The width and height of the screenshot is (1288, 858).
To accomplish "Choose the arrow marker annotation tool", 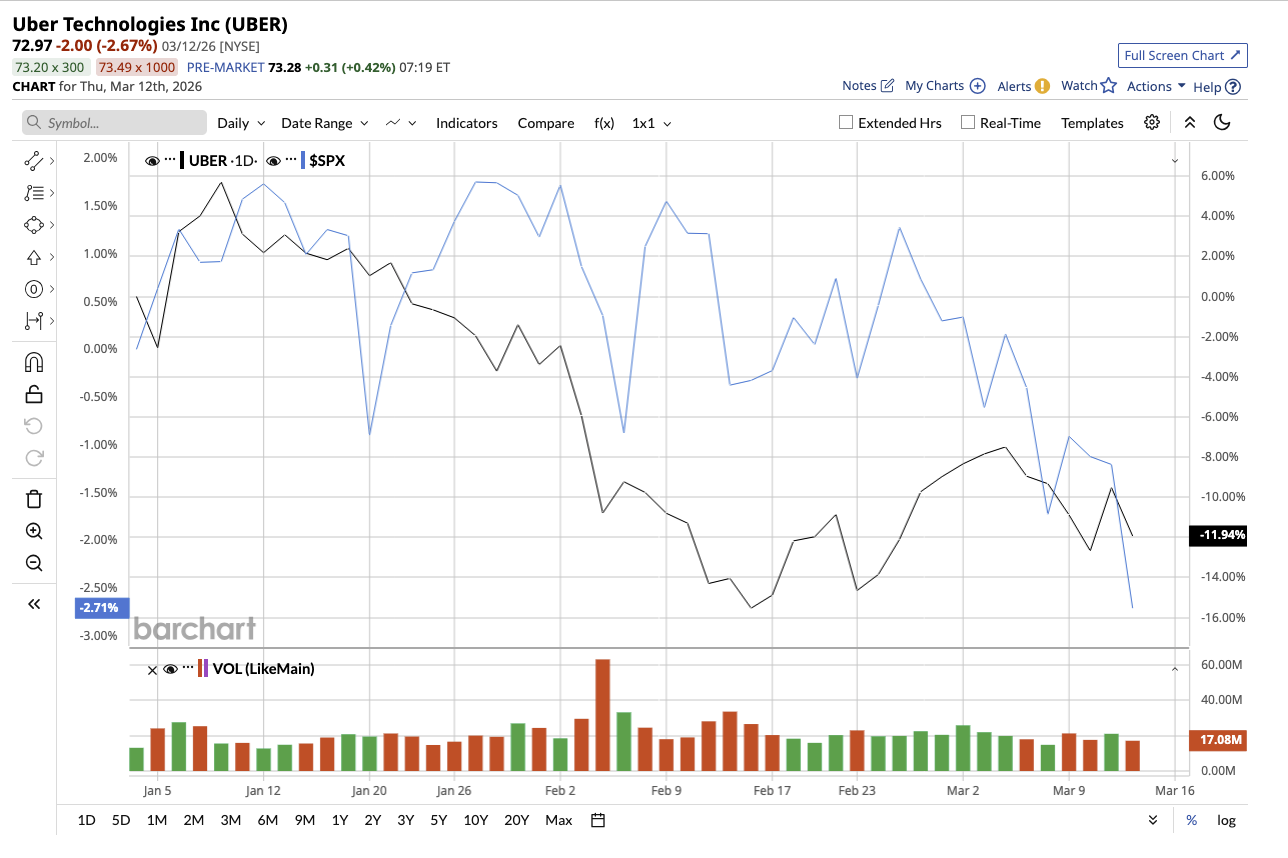I will (34, 257).
